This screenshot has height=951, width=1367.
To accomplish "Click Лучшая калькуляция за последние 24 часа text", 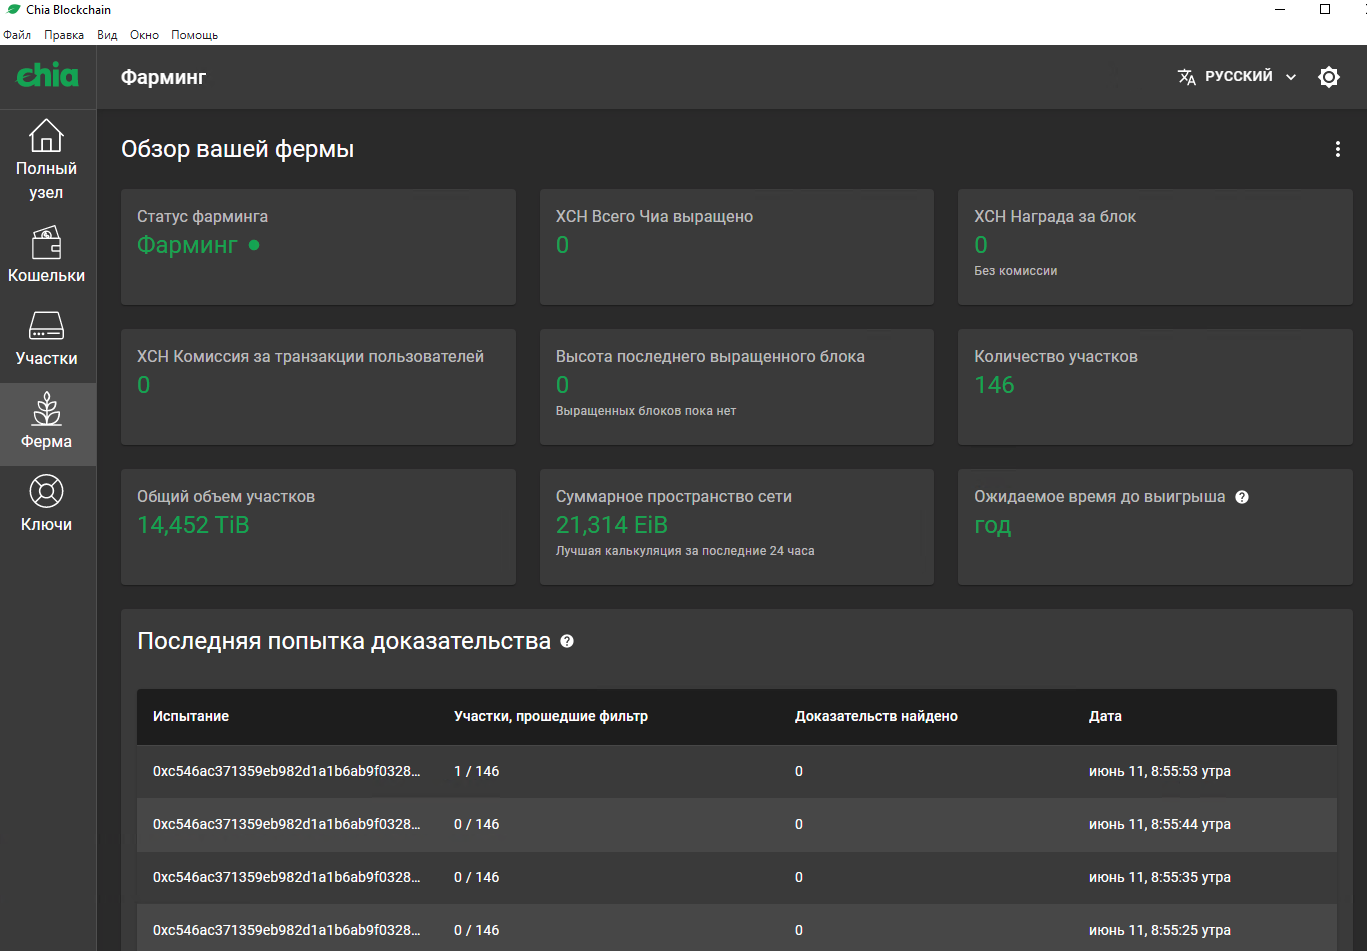I will [x=685, y=551].
